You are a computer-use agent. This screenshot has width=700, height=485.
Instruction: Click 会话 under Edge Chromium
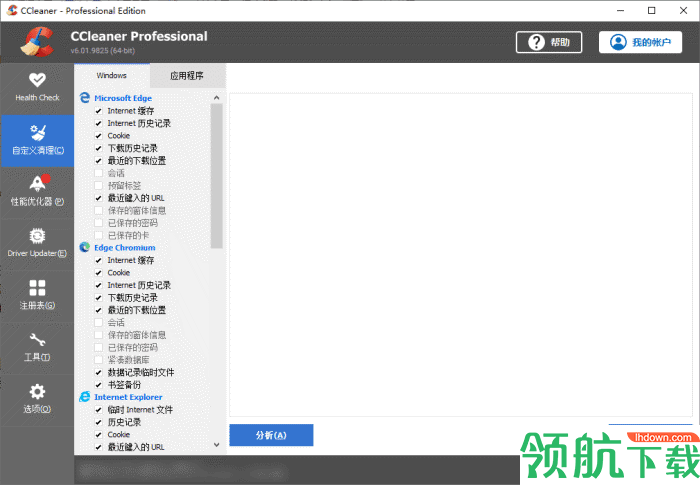pyautogui.click(x=116, y=322)
